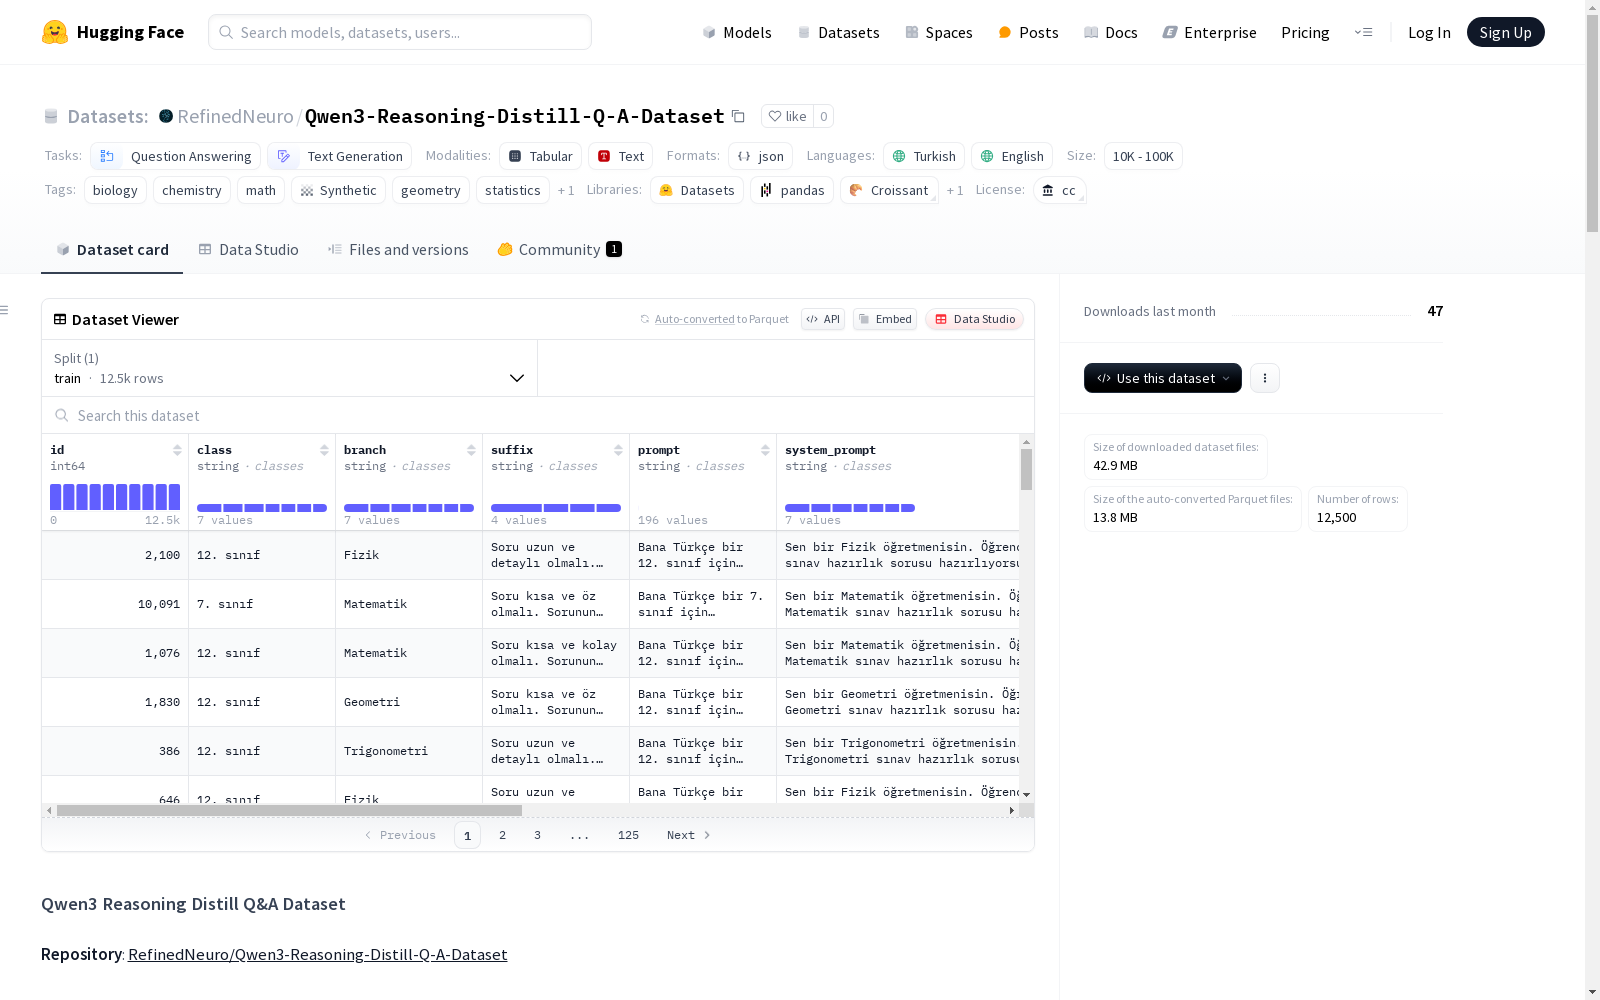Click the table vertical scrollbar thumb
Viewport: 1600px width, 1000px height.
1026,469
